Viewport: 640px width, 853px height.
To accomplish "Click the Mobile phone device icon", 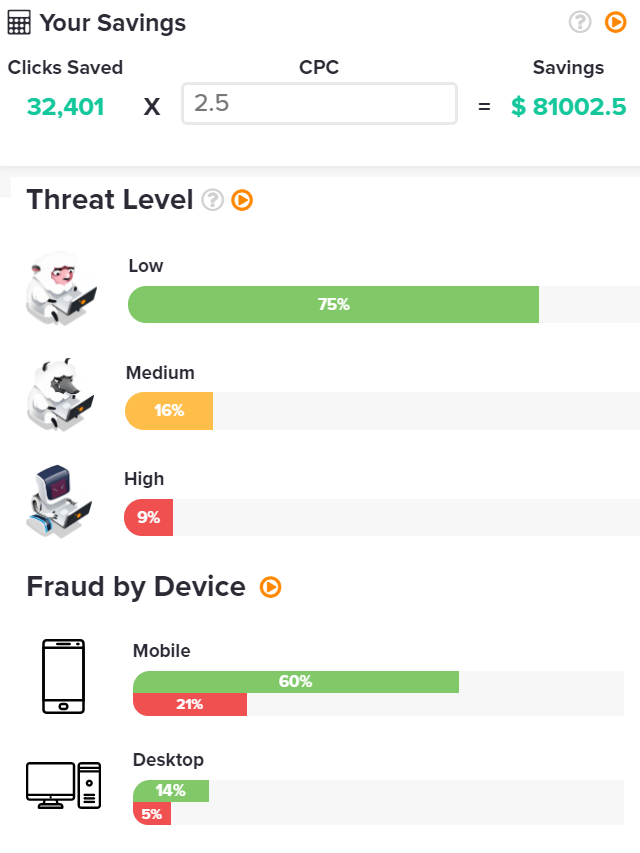I will pyautogui.click(x=64, y=676).
